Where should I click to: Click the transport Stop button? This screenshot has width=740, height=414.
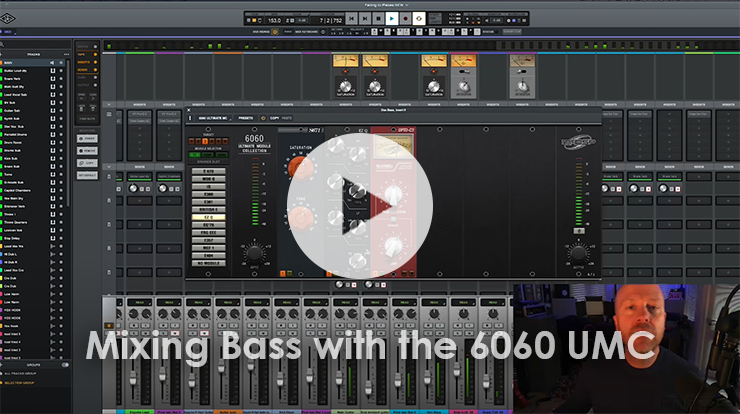[x=378, y=18]
